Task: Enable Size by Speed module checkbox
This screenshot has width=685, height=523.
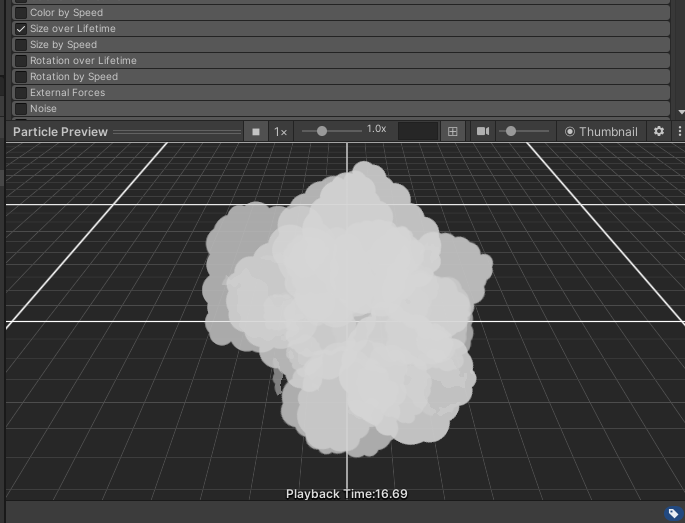Action: click(21, 45)
